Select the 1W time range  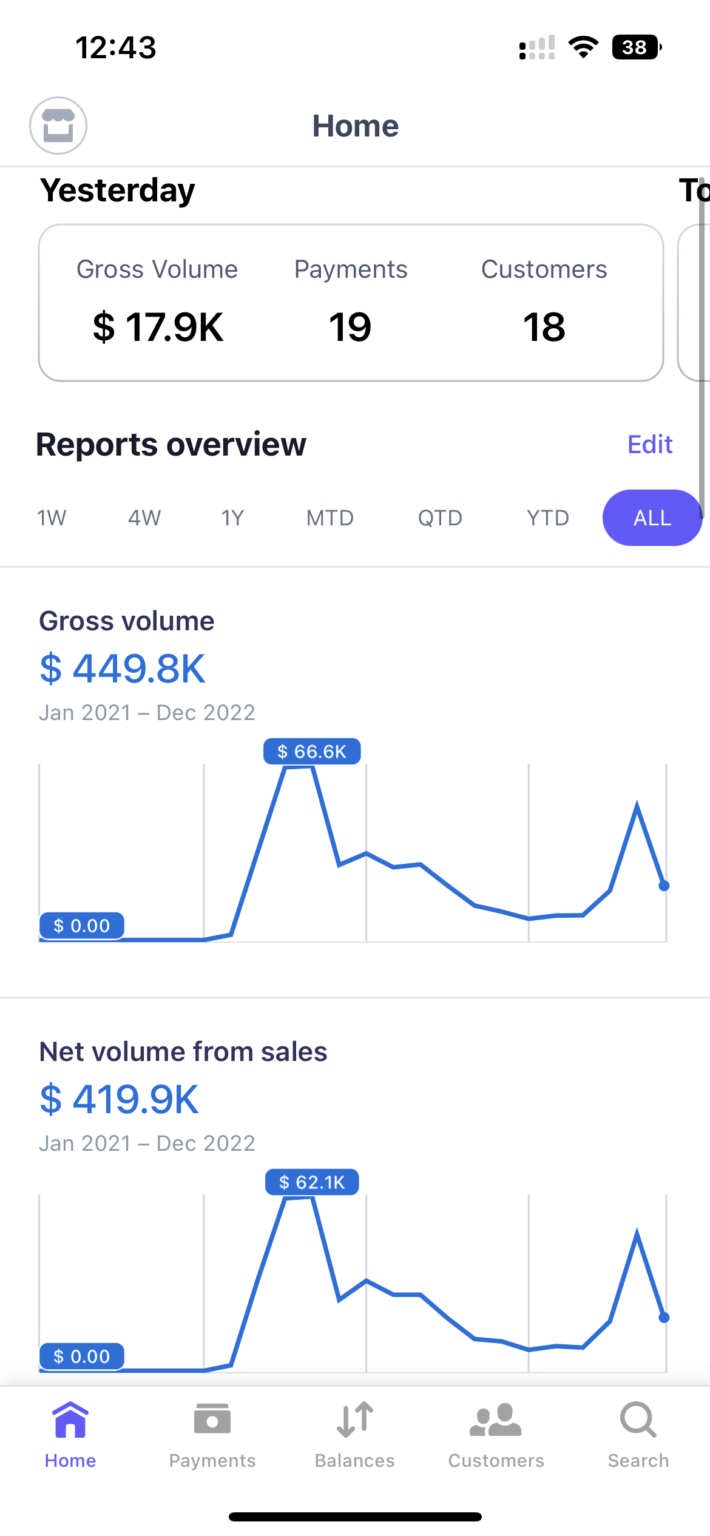coord(52,518)
